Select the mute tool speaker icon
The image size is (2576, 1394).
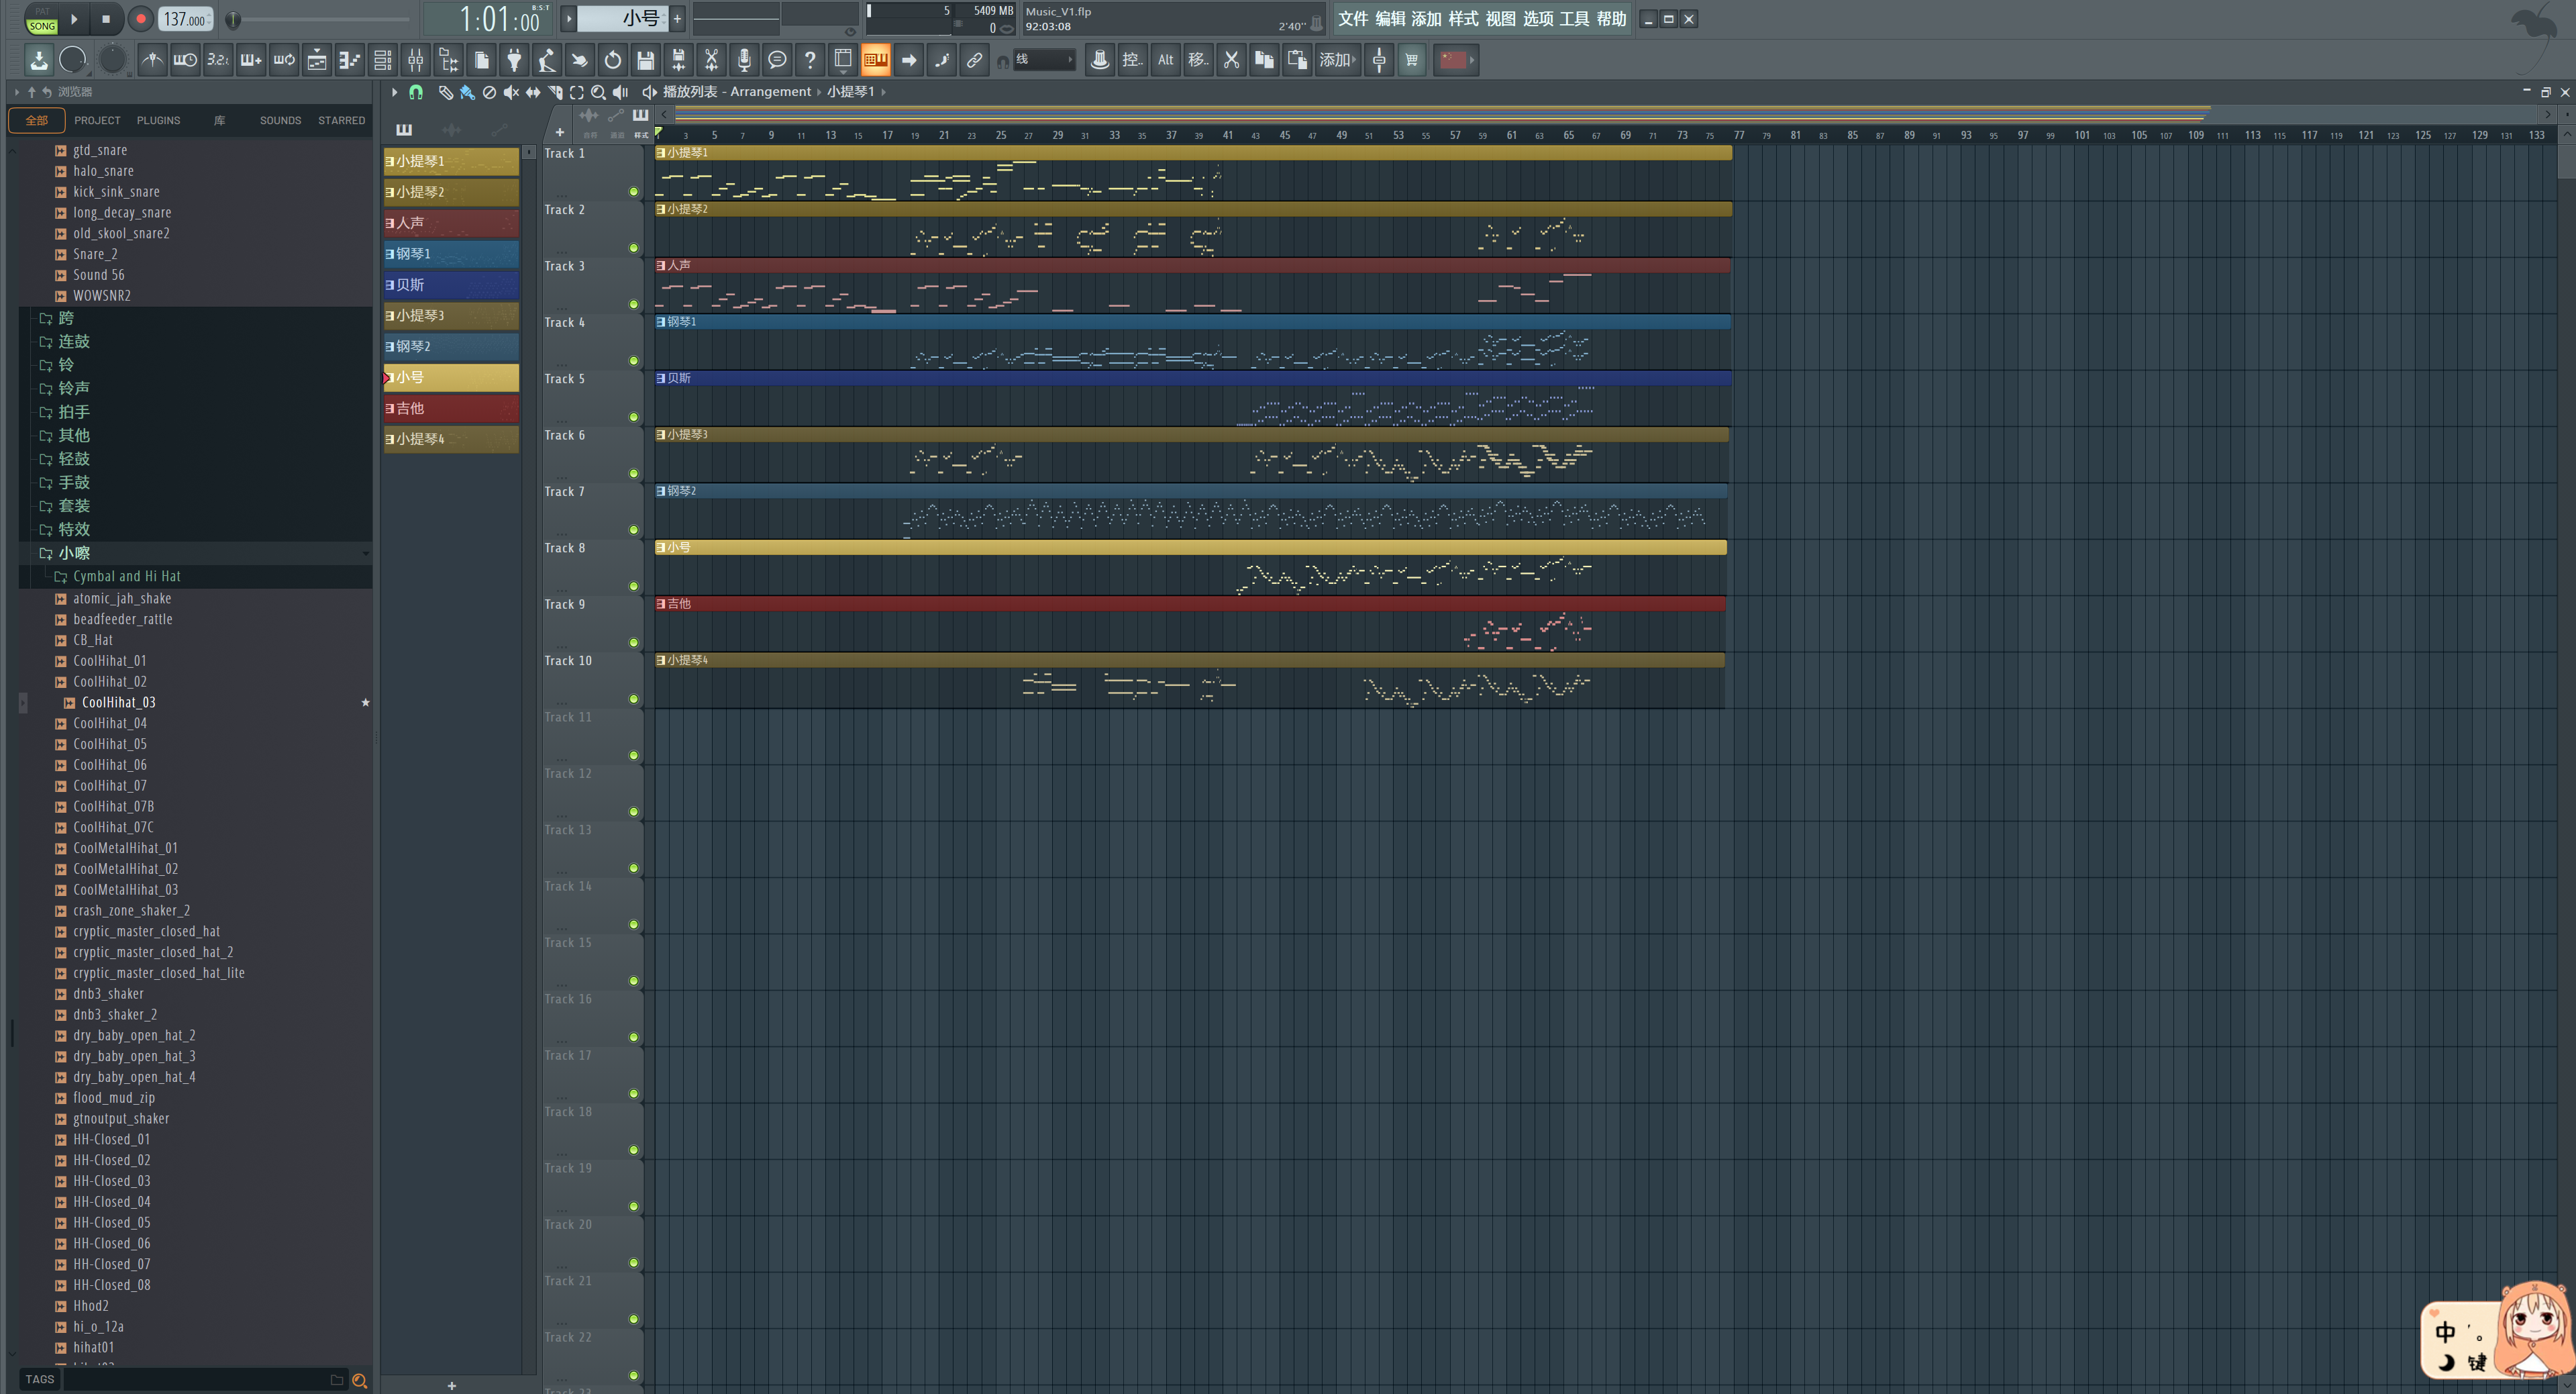(x=511, y=92)
